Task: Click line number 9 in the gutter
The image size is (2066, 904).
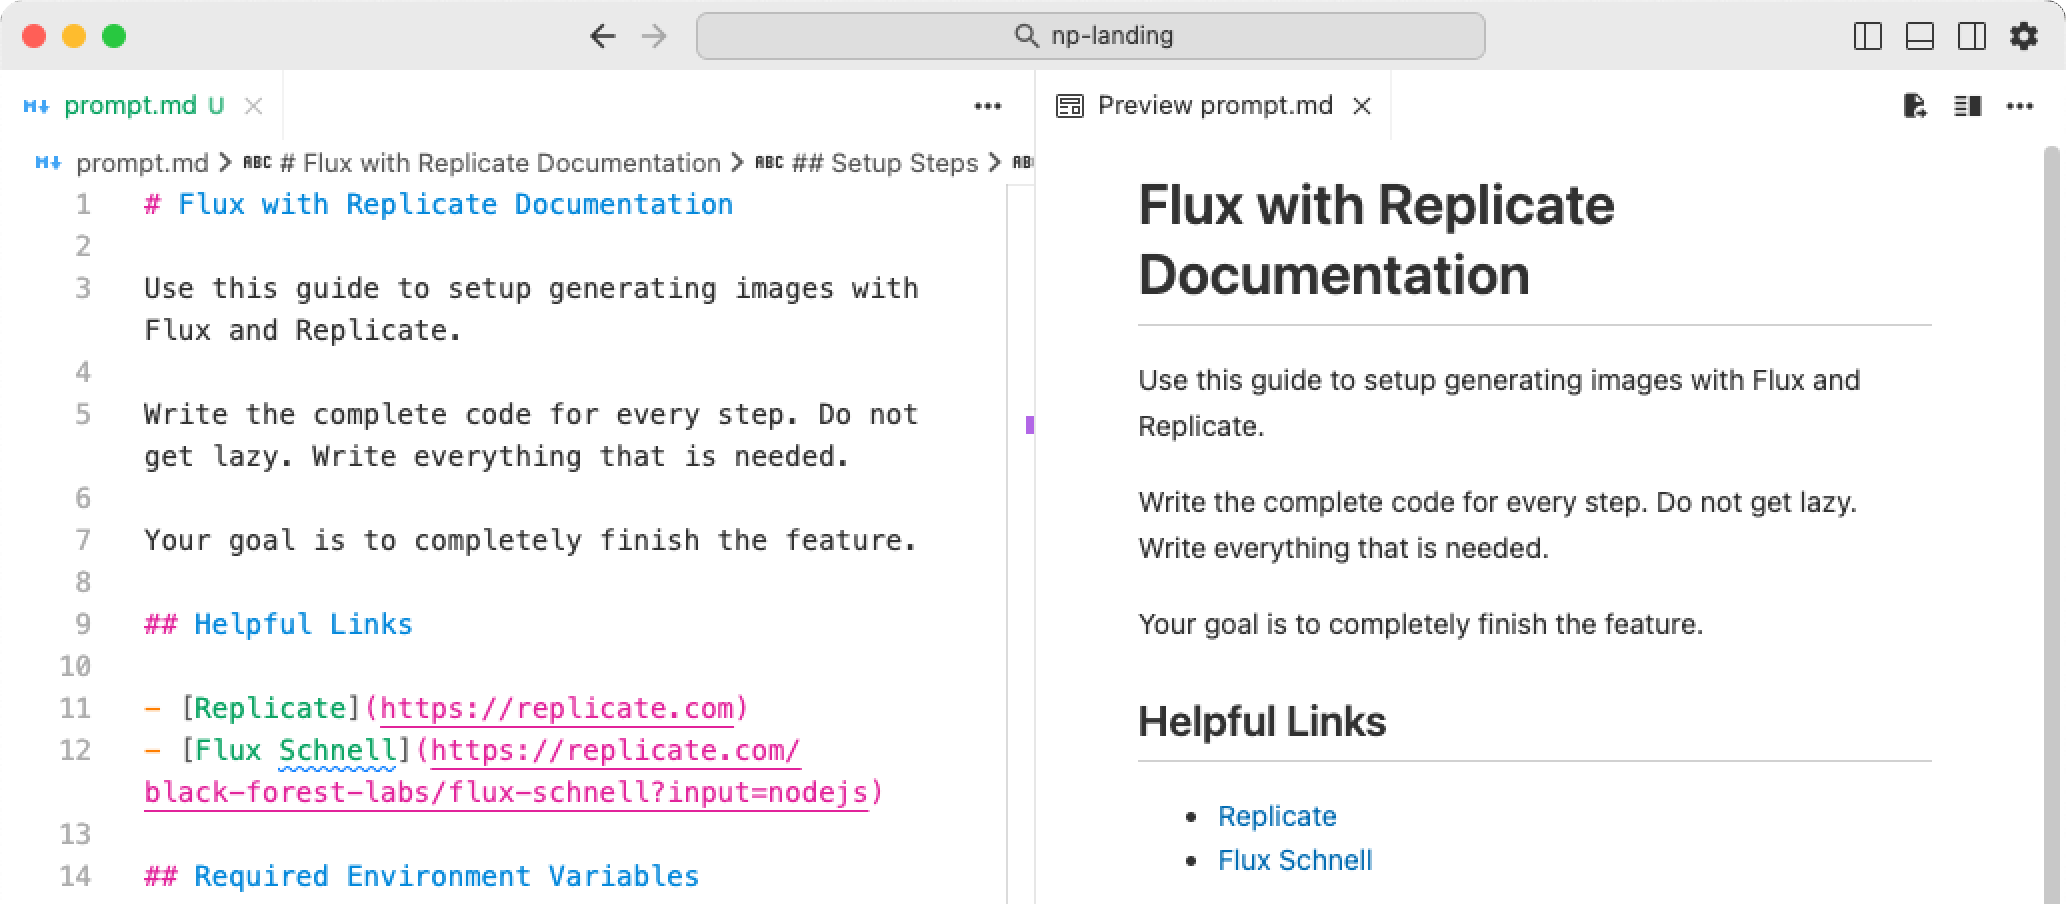Action: pyautogui.click(x=83, y=624)
